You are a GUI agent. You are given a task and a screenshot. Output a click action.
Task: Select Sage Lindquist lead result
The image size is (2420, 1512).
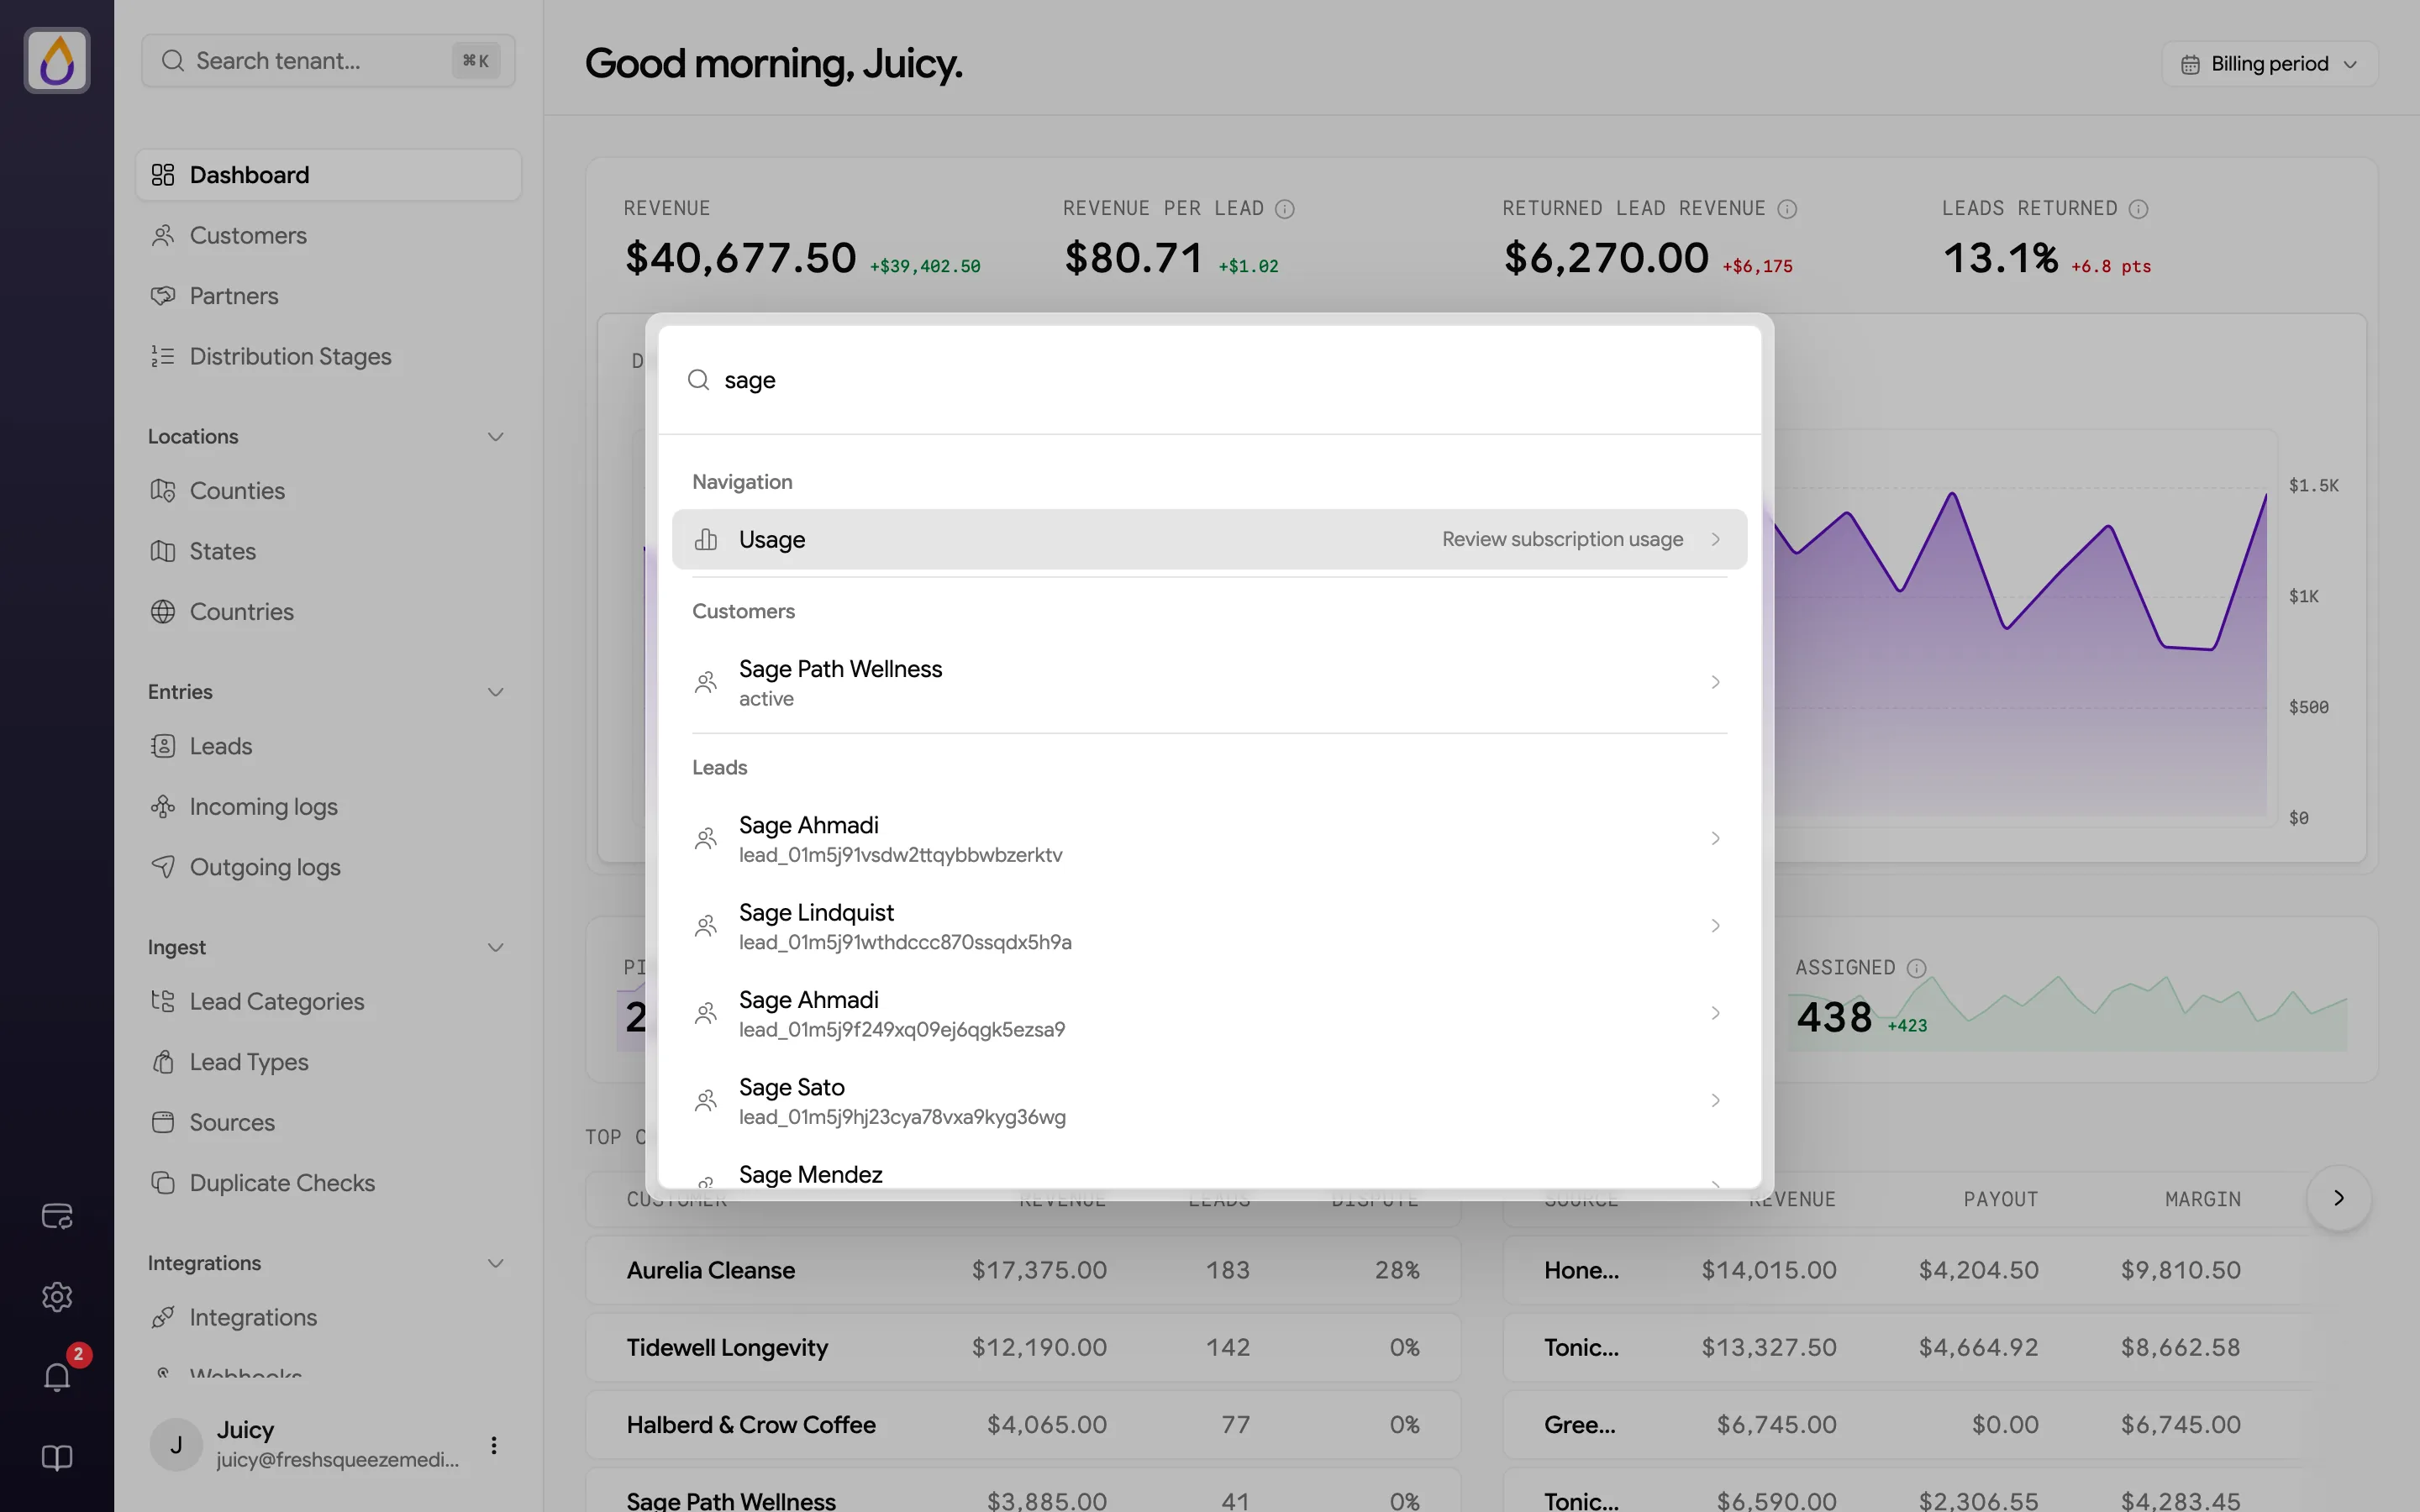coord(1209,926)
